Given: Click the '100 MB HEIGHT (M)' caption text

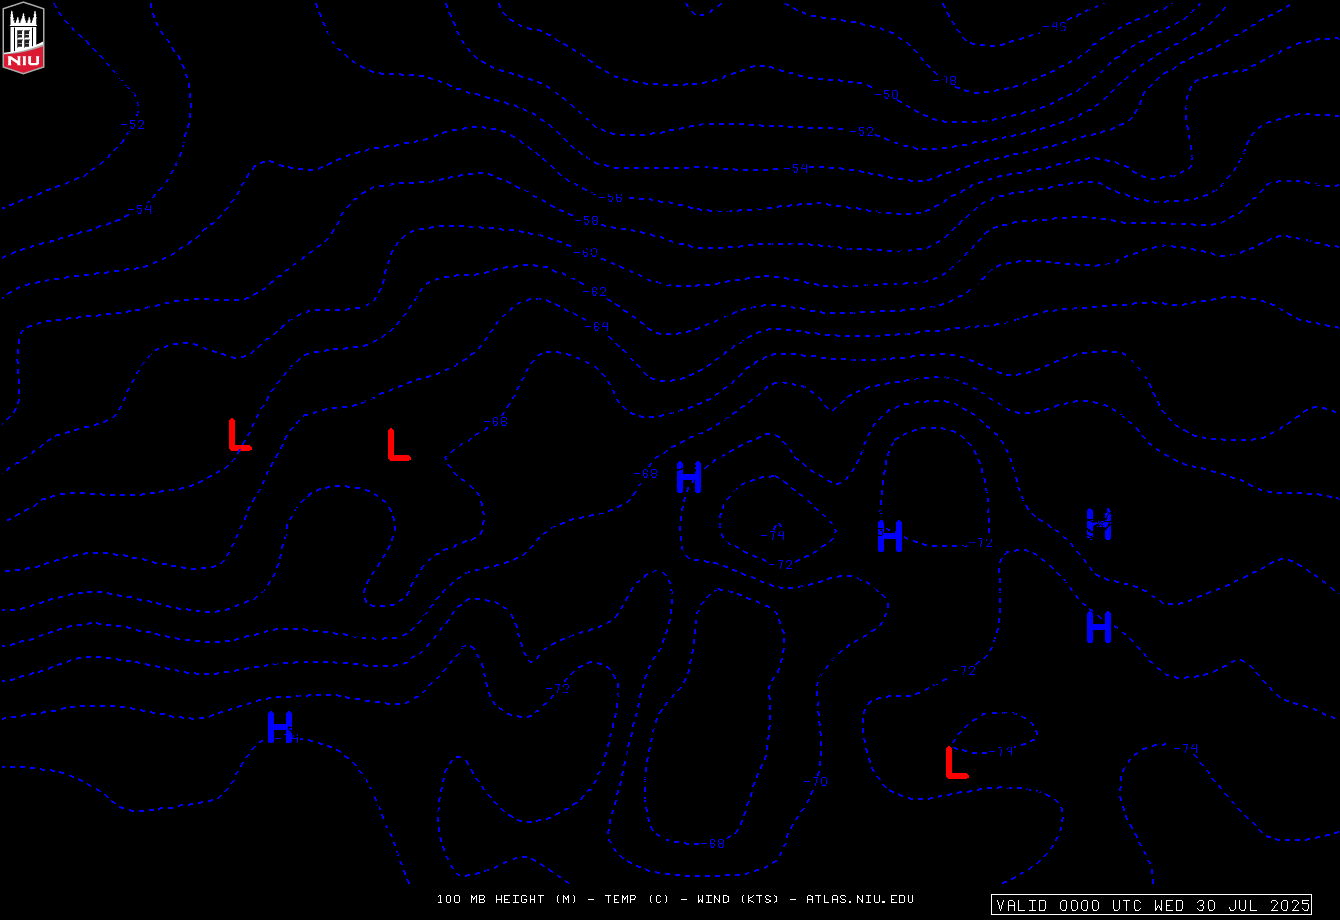Looking at the screenshot, I should (x=507, y=899).
